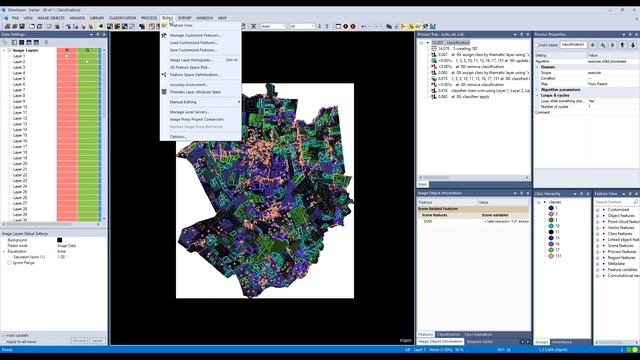Viewport: 640px width, 360px height.
Task: Click the add process green plus icon
Action: coord(593,45)
